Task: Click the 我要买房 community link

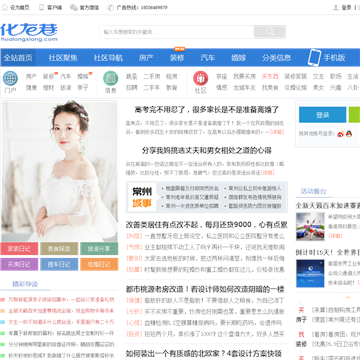Action: (244, 76)
